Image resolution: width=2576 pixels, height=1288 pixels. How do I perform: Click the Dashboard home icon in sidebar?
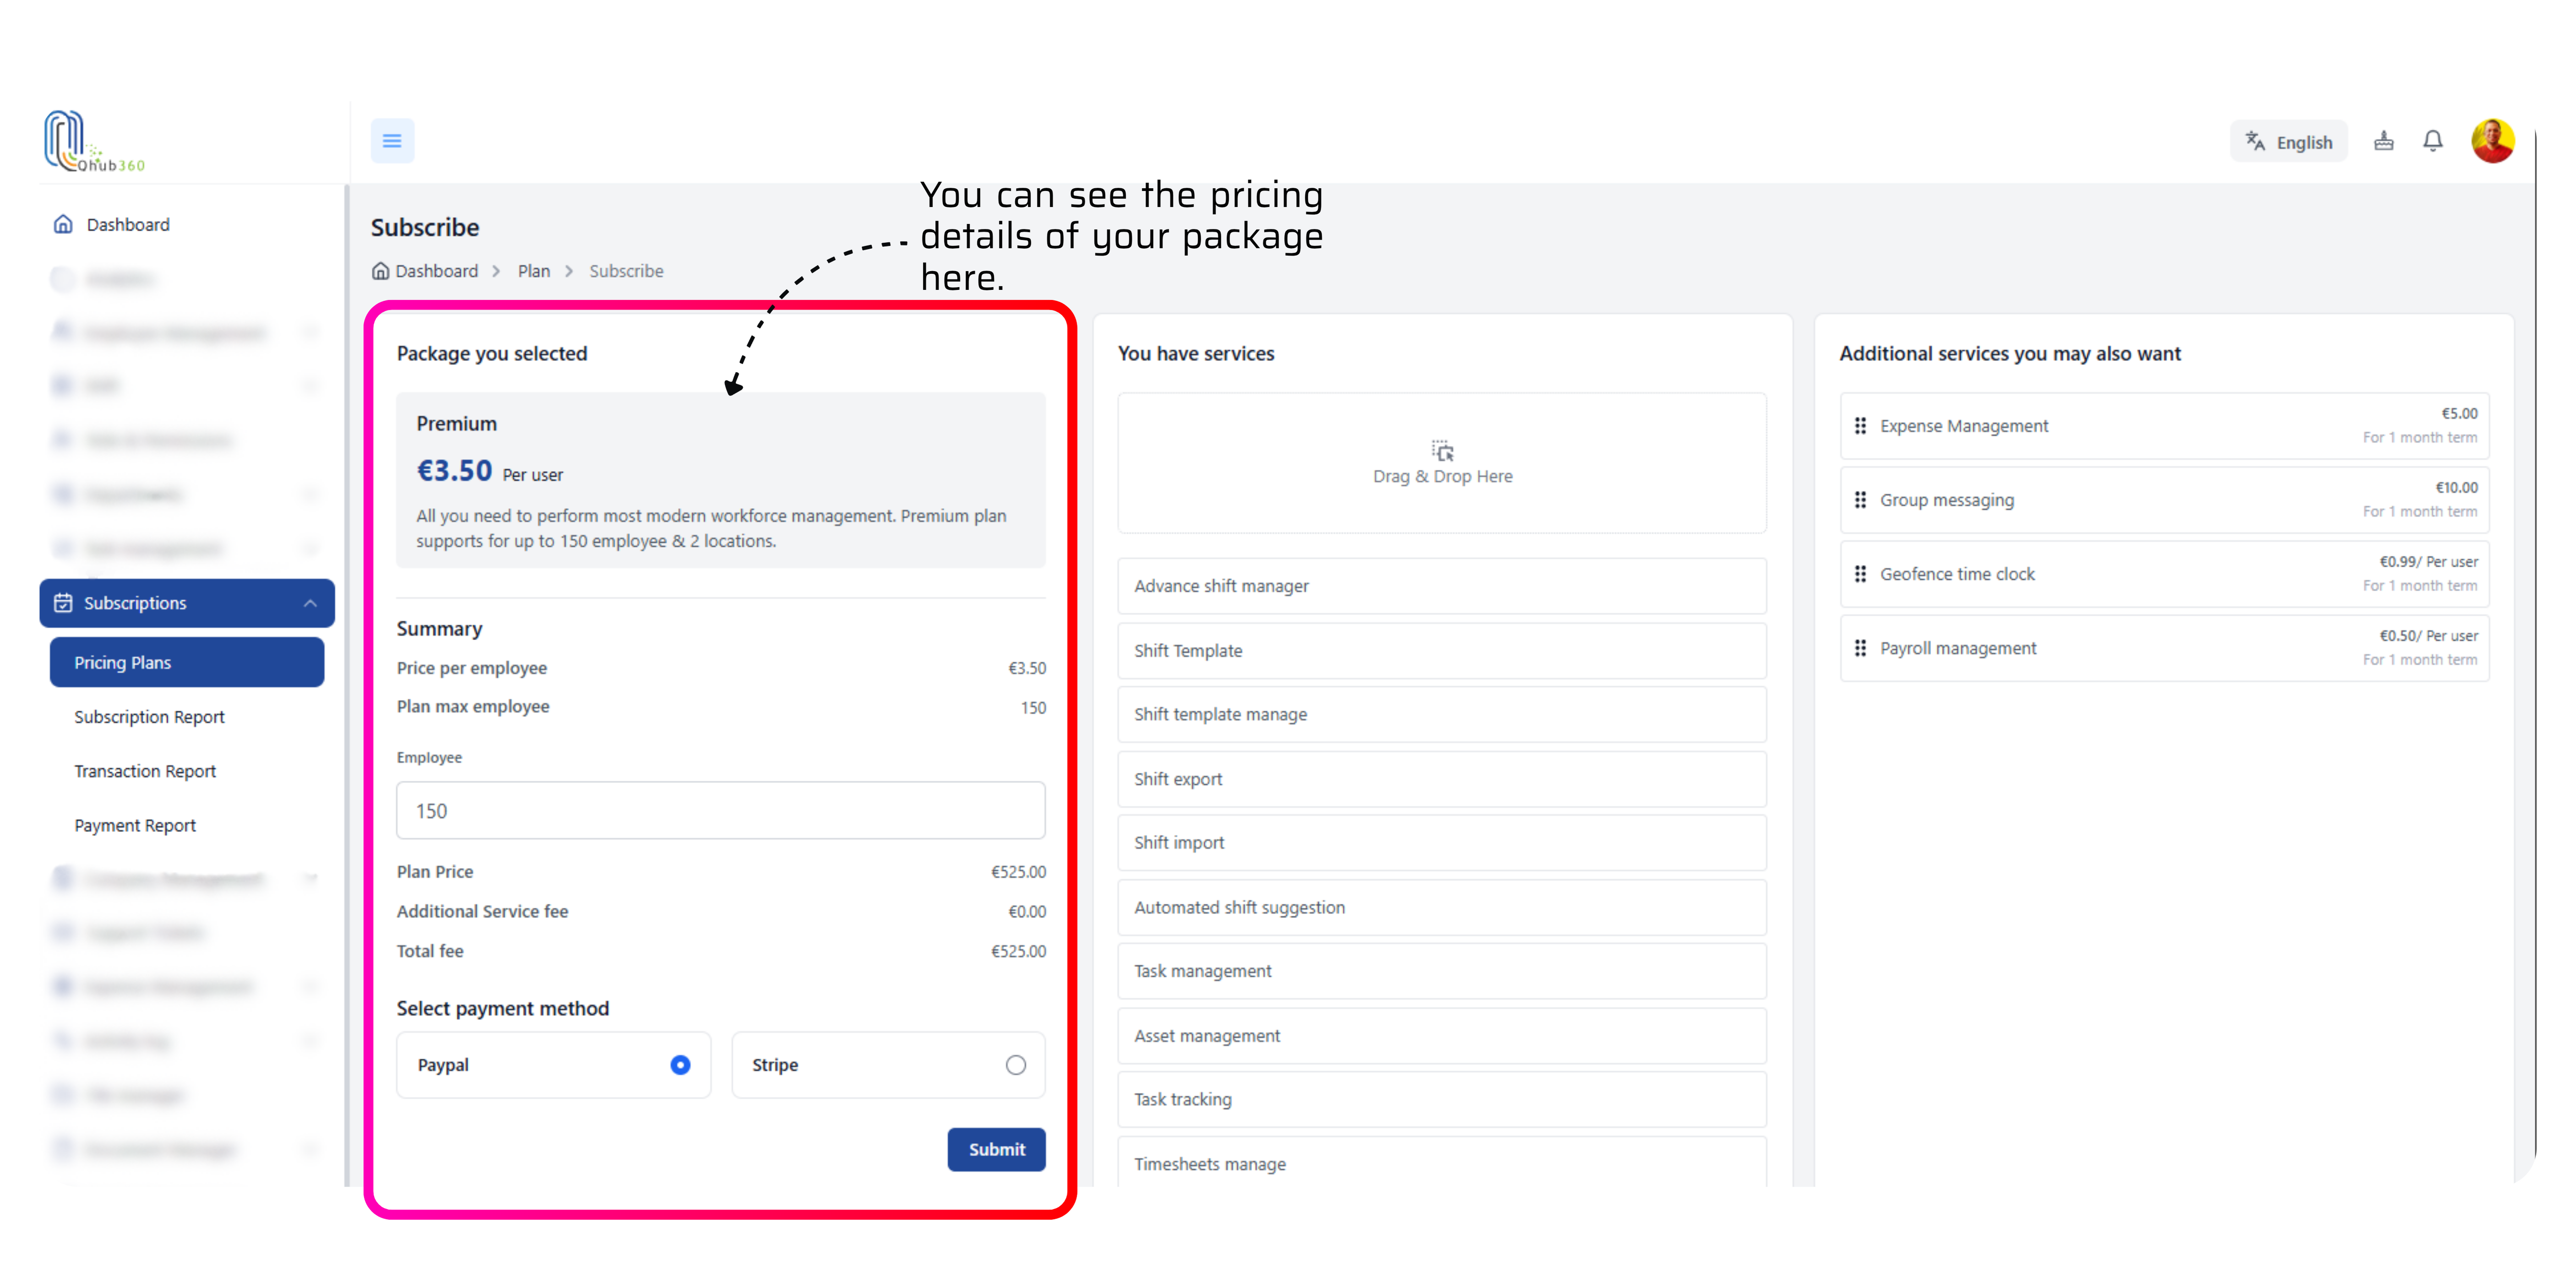click(x=63, y=224)
